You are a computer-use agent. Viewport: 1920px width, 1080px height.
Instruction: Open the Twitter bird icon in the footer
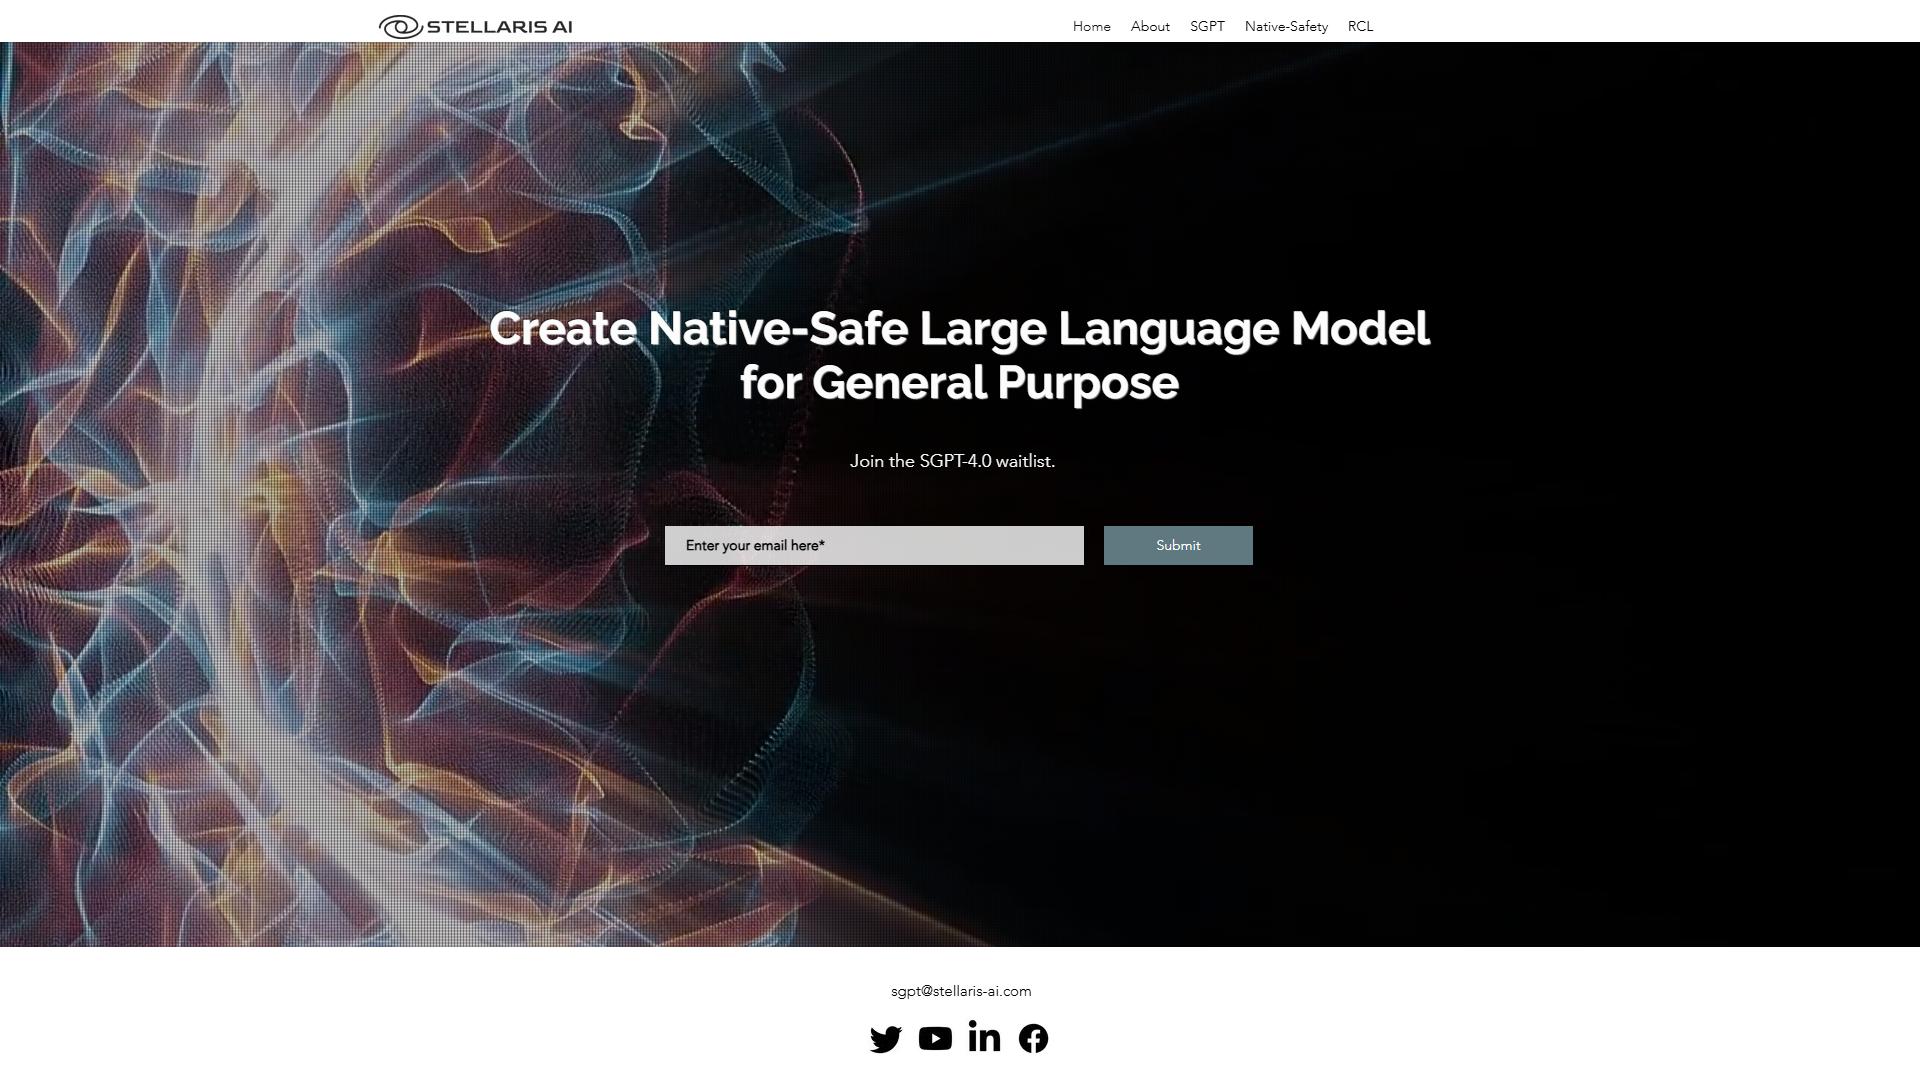[x=885, y=1039]
